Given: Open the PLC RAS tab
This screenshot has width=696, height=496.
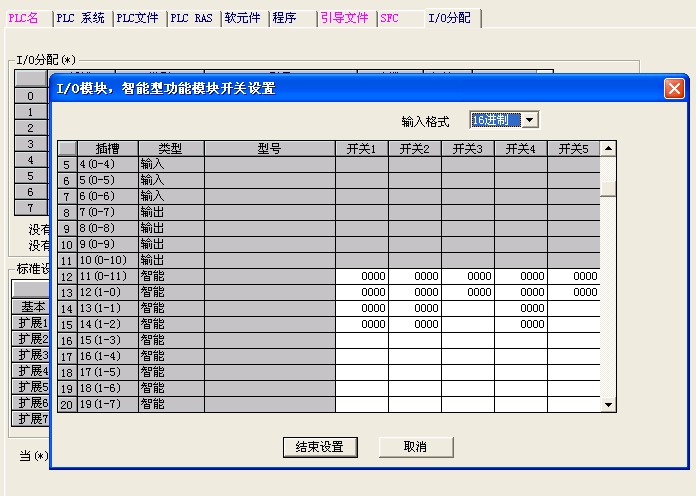Looking at the screenshot, I should point(191,18).
